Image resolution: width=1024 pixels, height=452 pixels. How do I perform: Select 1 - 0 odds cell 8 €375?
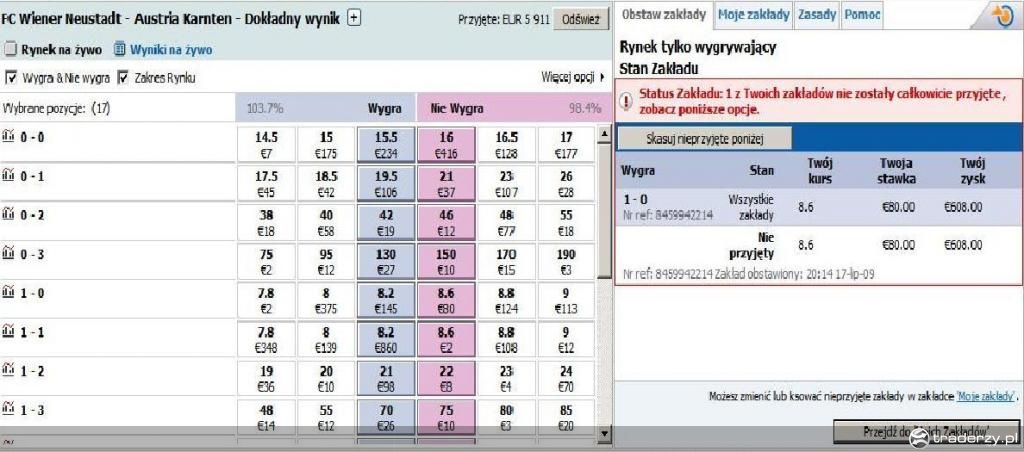326,300
